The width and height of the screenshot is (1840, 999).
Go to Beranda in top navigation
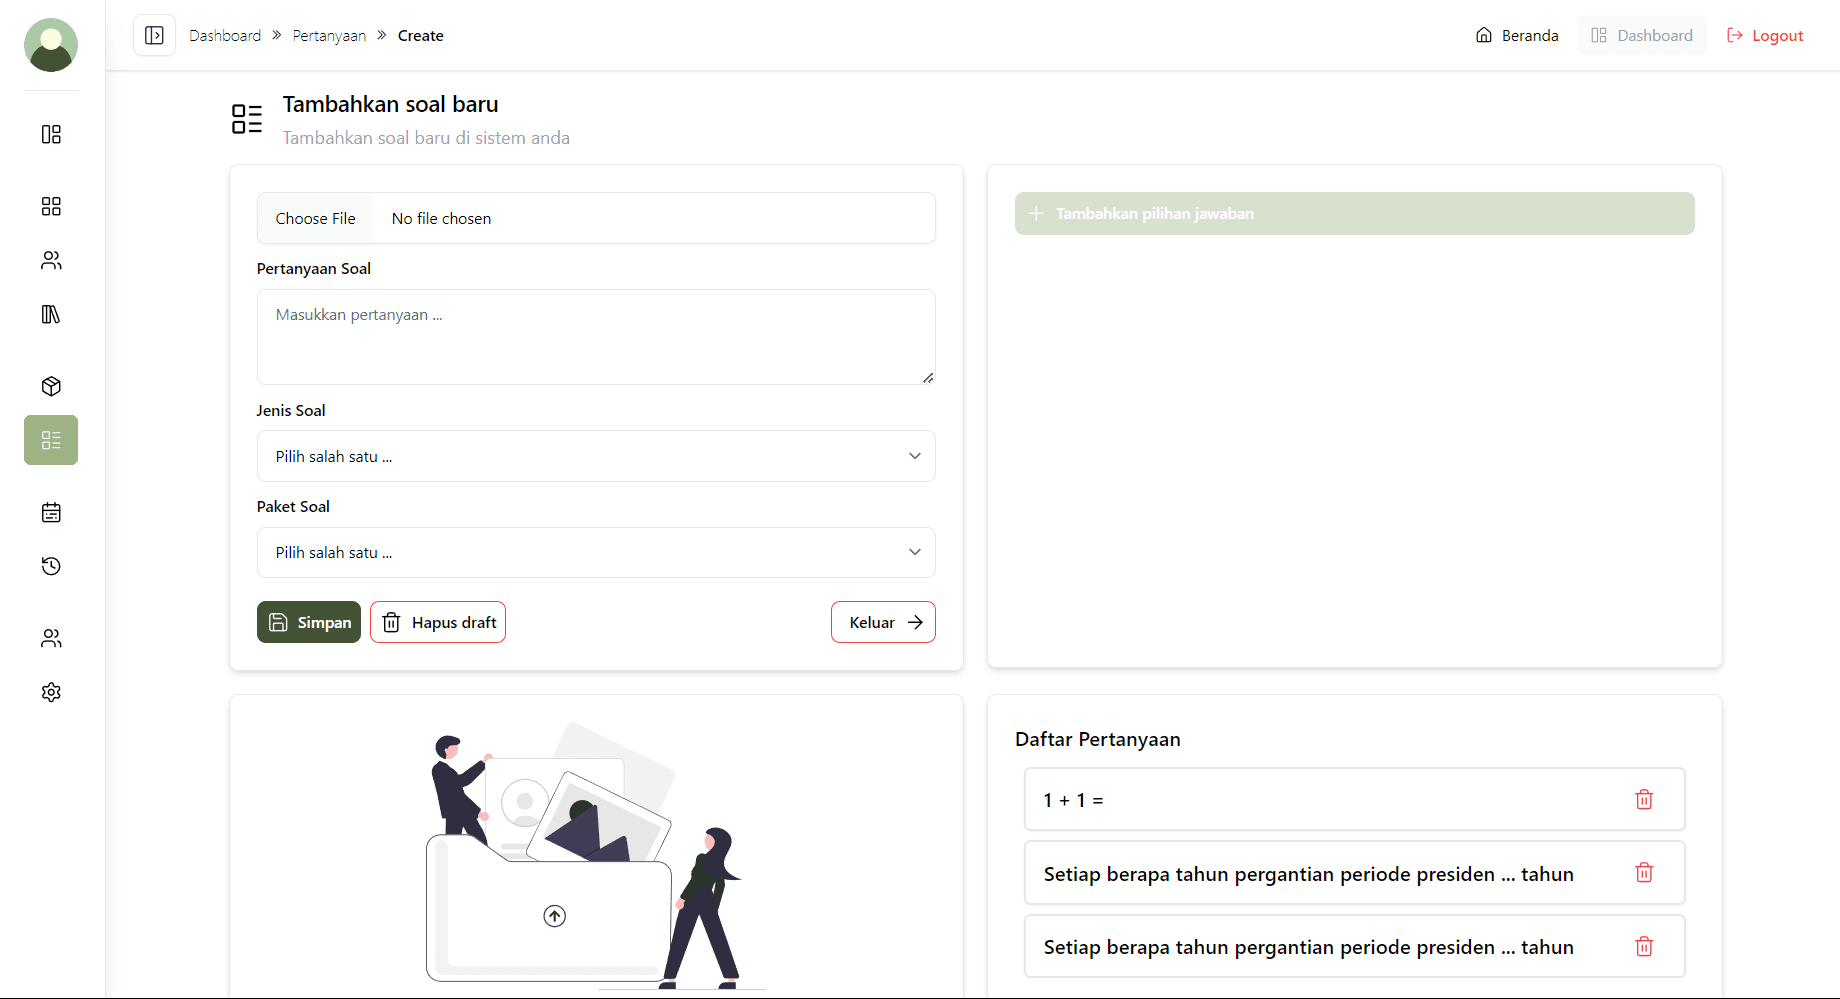pyautogui.click(x=1517, y=36)
